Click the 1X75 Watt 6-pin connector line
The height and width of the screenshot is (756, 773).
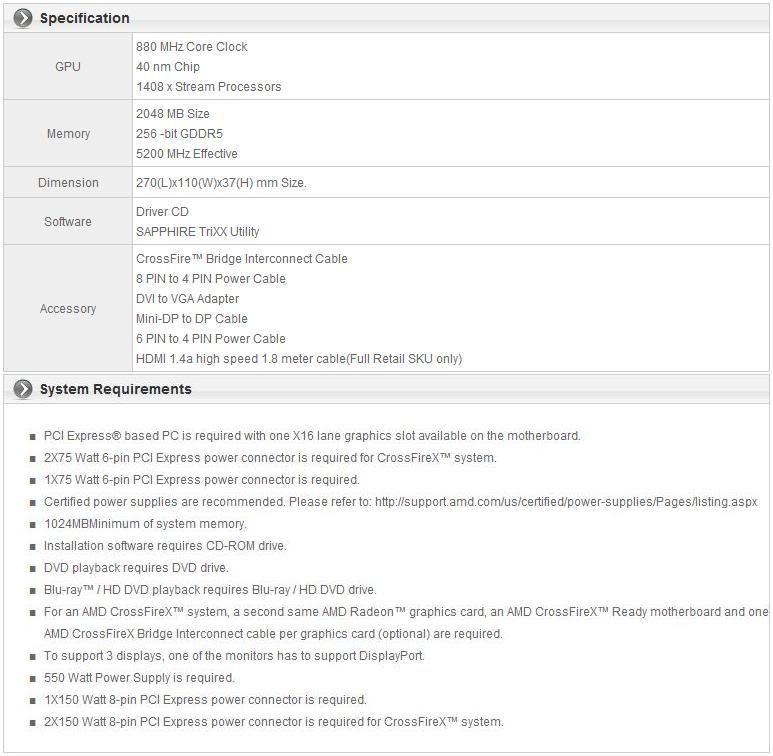tap(202, 480)
